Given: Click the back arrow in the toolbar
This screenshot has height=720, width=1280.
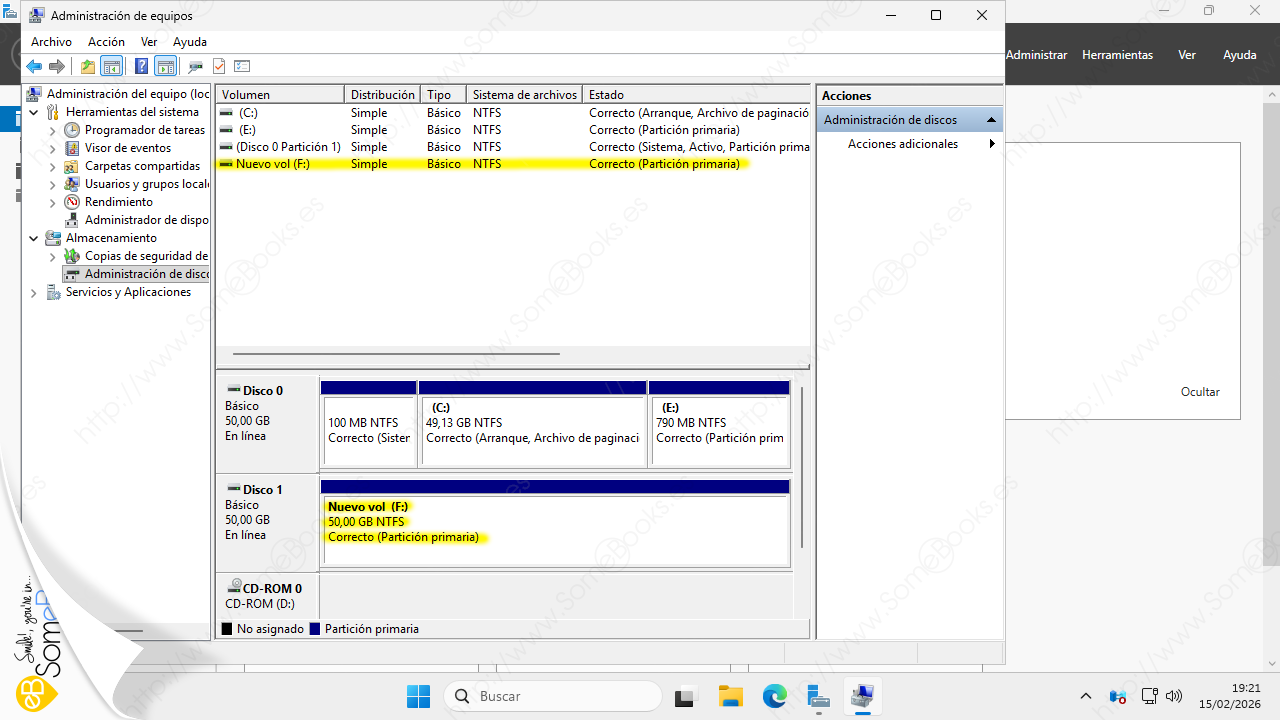Looking at the screenshot, I should tap(34, 67).
